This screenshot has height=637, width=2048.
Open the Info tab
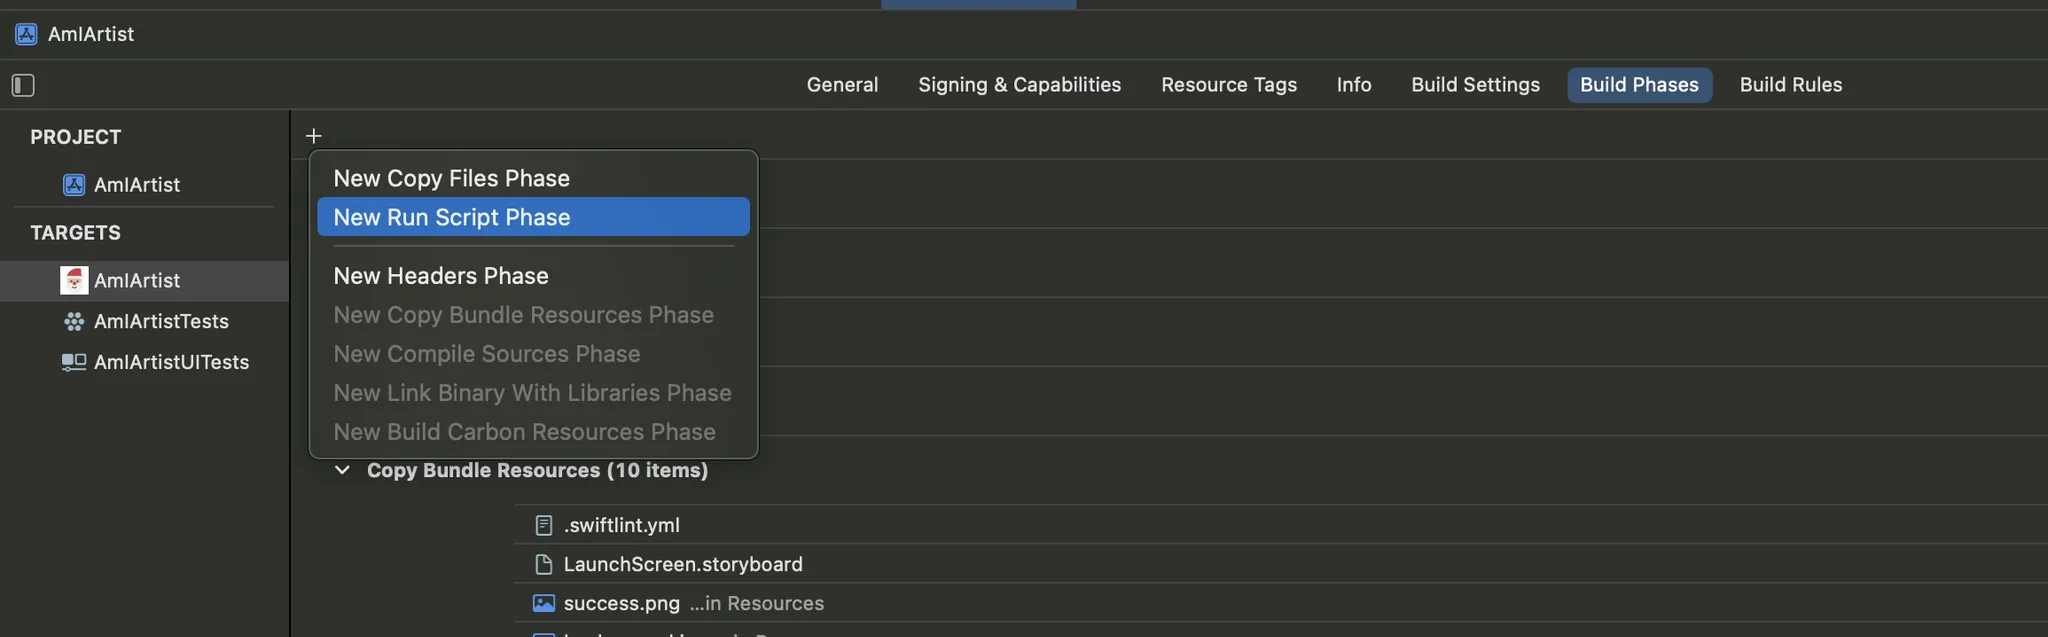1353,85
